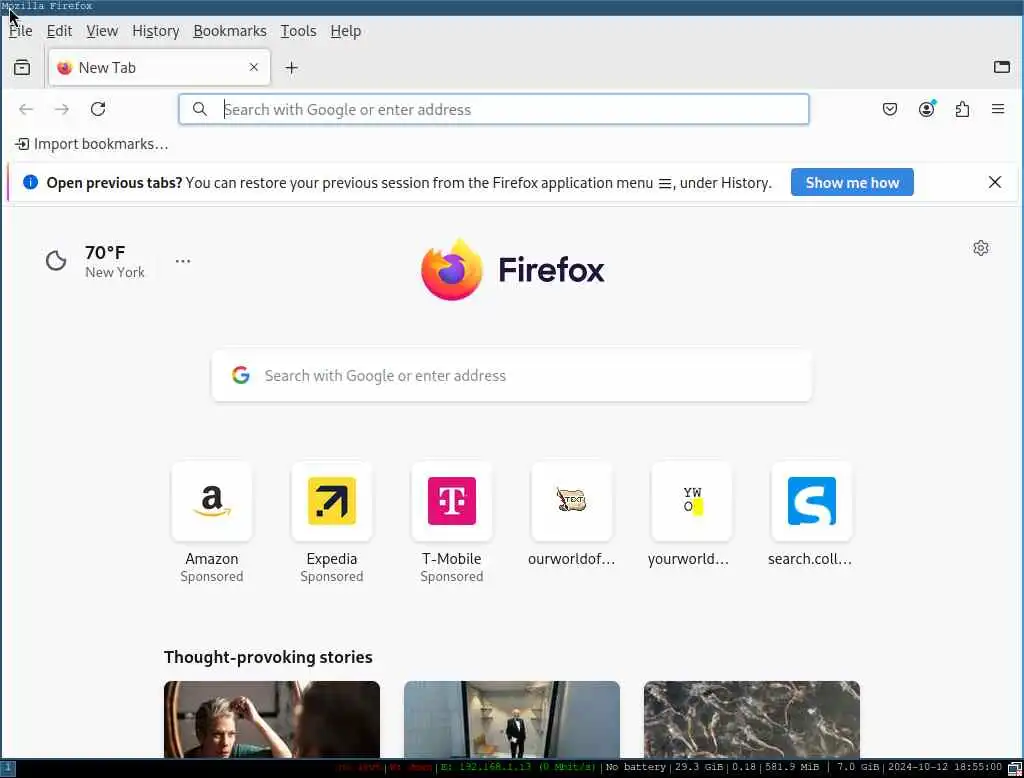Reload the current page
The image size is (1024, 778).
click(98, 109)
